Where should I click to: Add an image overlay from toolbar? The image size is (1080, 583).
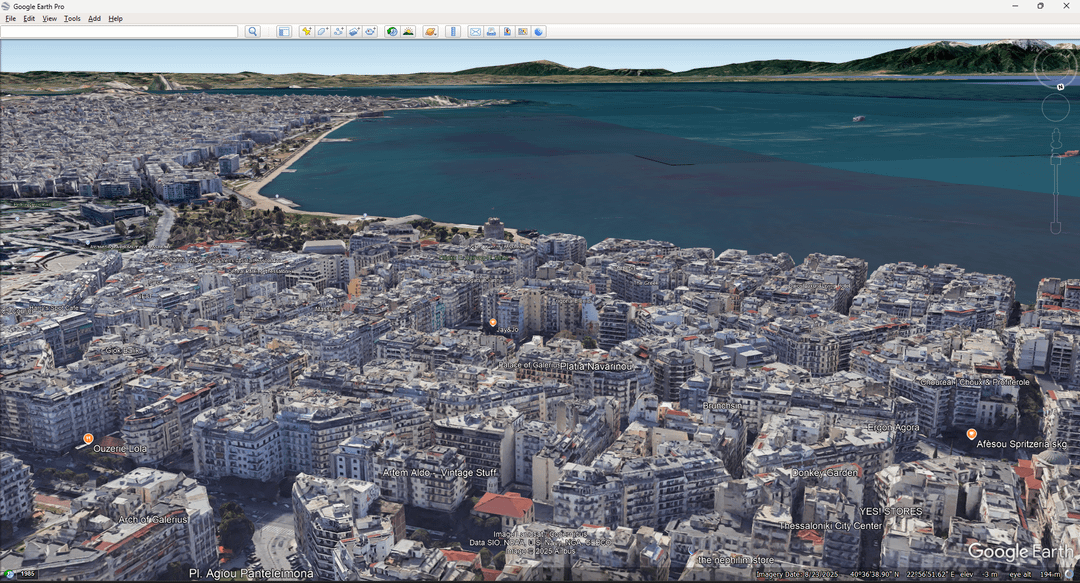354,32
